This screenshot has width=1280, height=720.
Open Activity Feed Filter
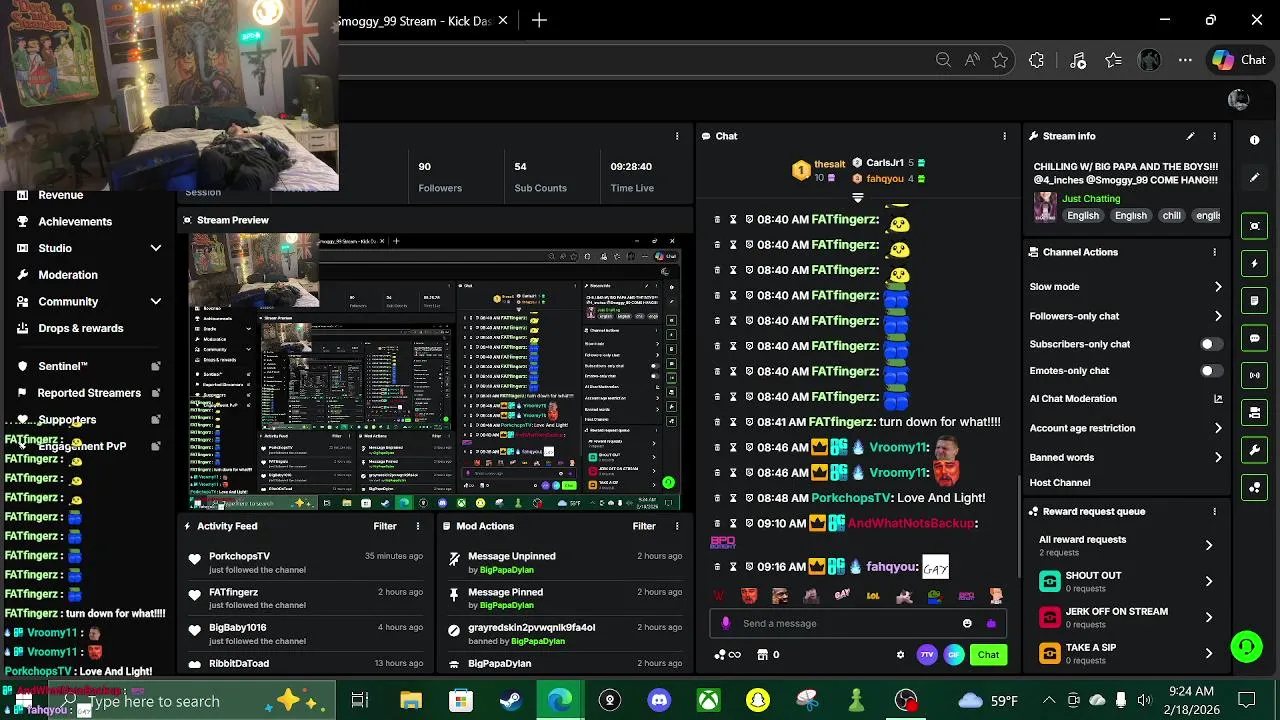pyautogui.click(x=385, y=526)
